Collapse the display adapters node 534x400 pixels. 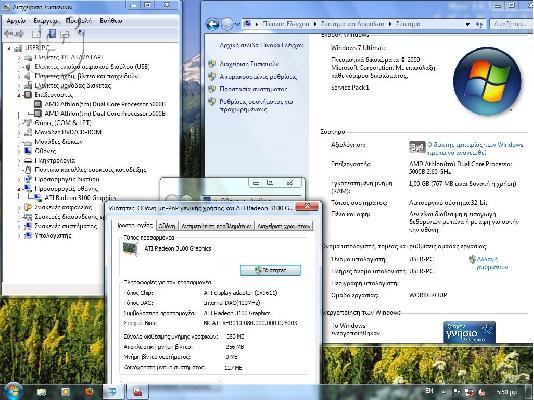point(19,189)
